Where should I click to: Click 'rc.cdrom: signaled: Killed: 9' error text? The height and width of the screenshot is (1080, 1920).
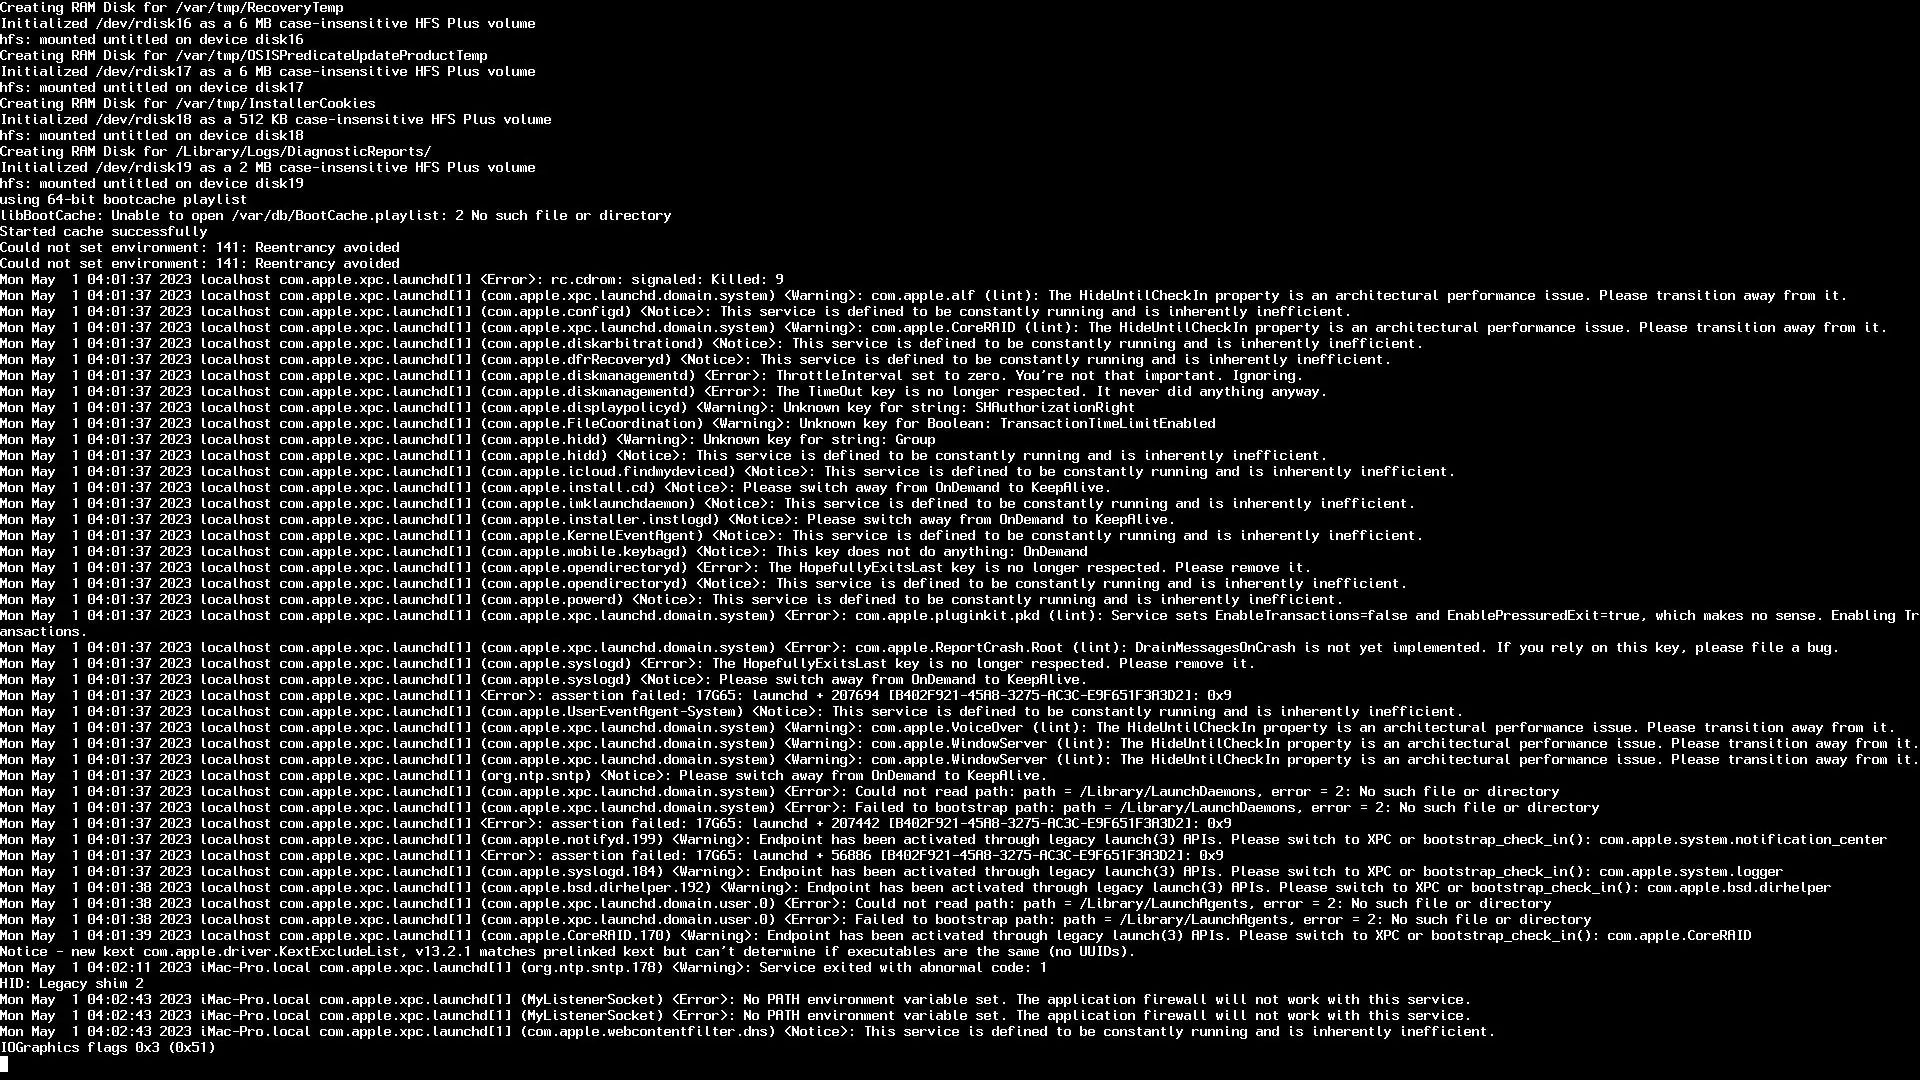pyautogui.click(x=668, y=280)
